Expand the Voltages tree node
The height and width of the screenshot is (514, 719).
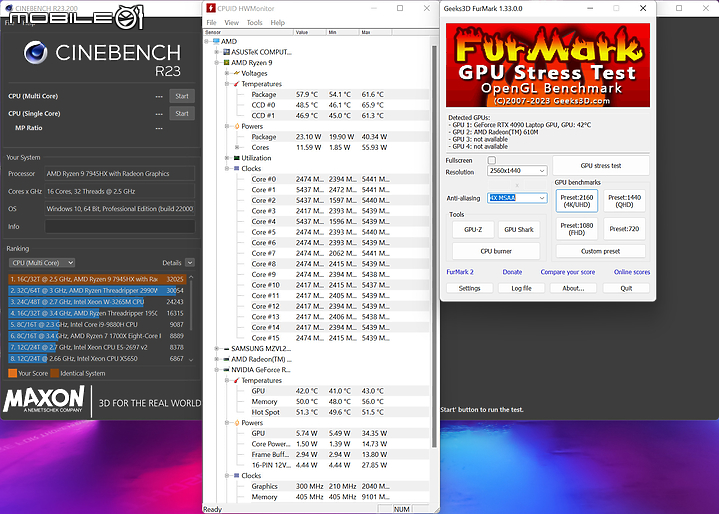(227, 73)
